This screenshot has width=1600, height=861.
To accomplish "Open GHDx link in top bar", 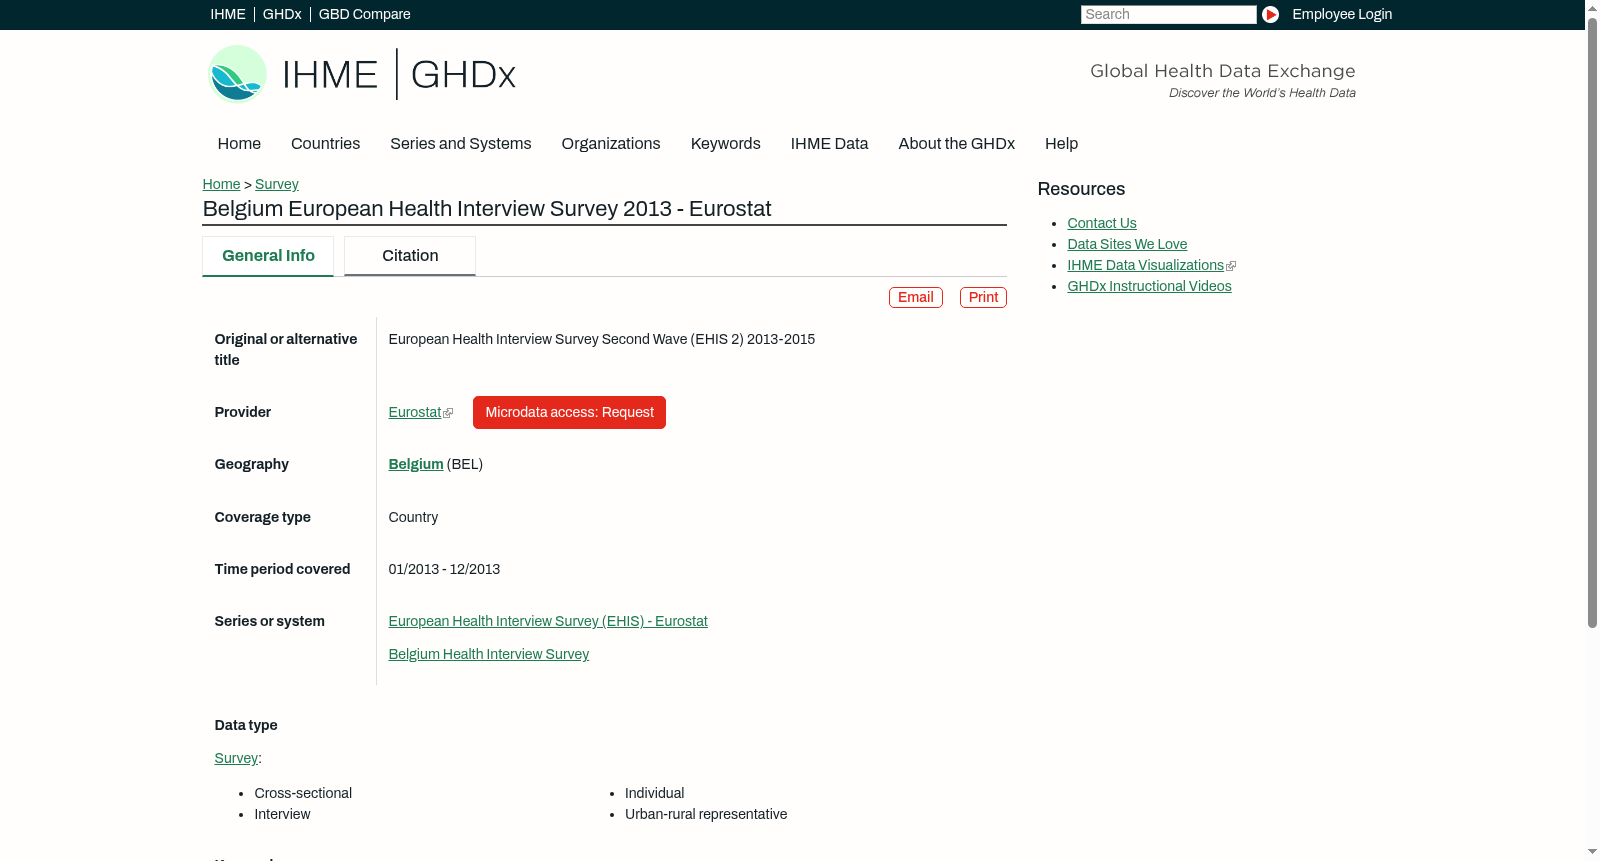I will tap(282, 14).
